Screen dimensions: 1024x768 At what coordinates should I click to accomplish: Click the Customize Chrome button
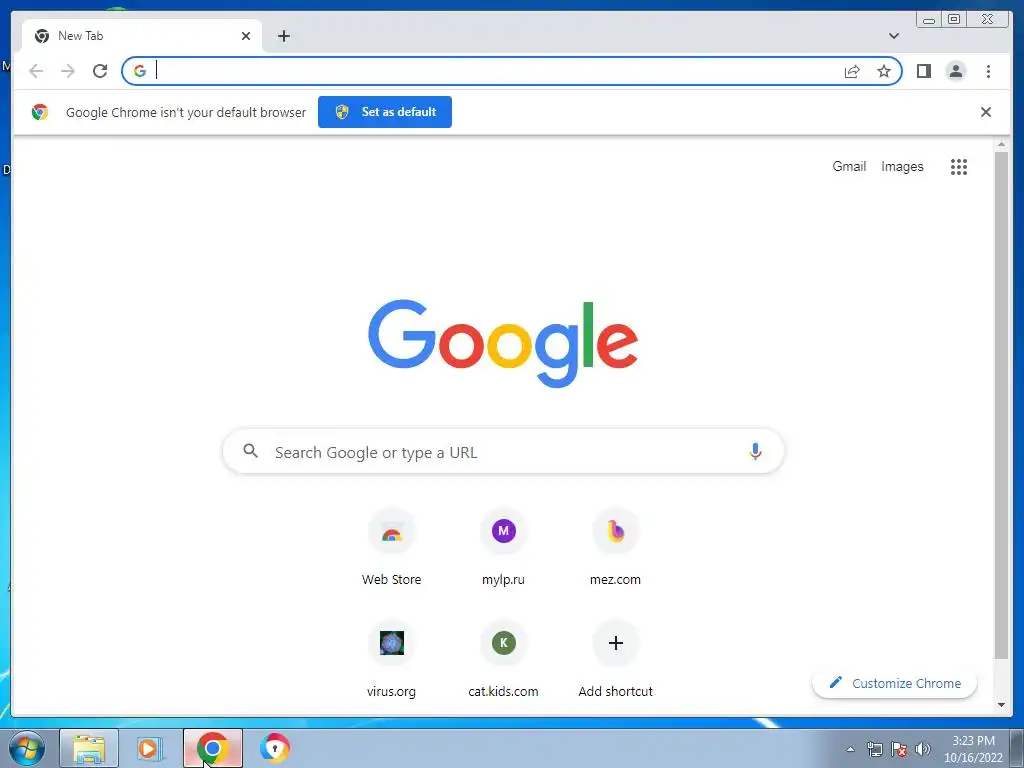click(x=894, y=683)
